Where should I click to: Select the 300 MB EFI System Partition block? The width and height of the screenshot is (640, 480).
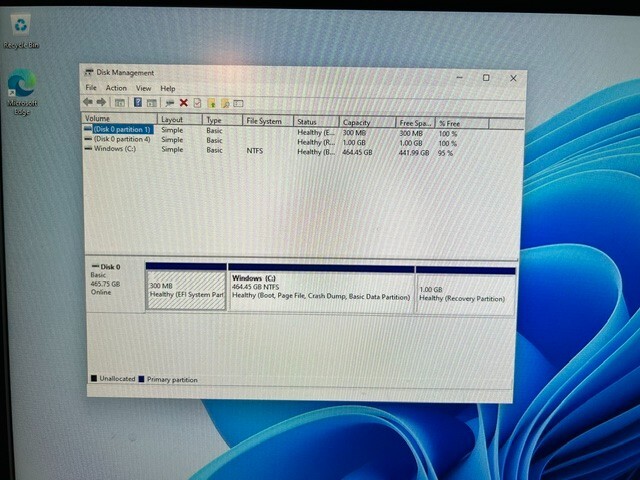tap(186, 287)
